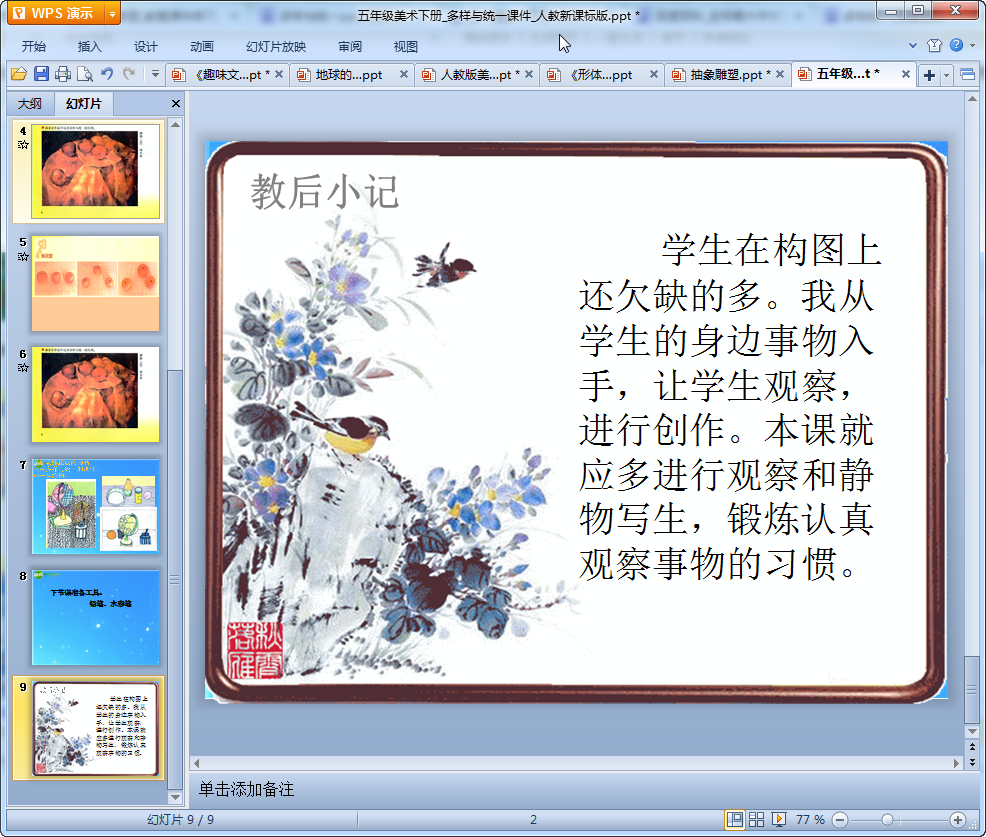Create a new document tab with plus icon
Viewport: 986px width, 837px height.
click(929, 75)
